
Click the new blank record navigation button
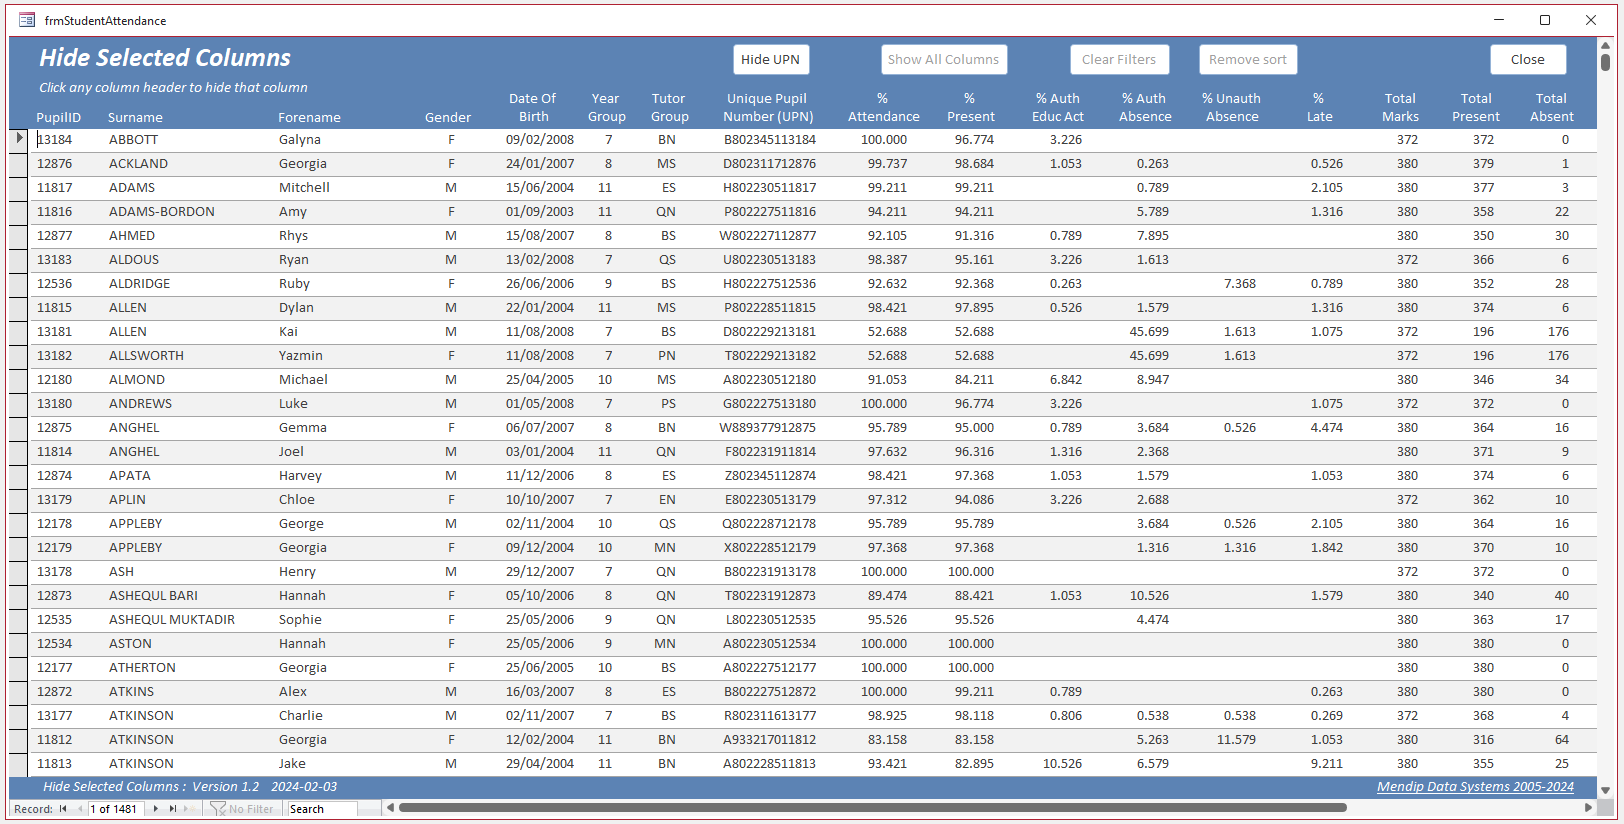pos(189,809)
